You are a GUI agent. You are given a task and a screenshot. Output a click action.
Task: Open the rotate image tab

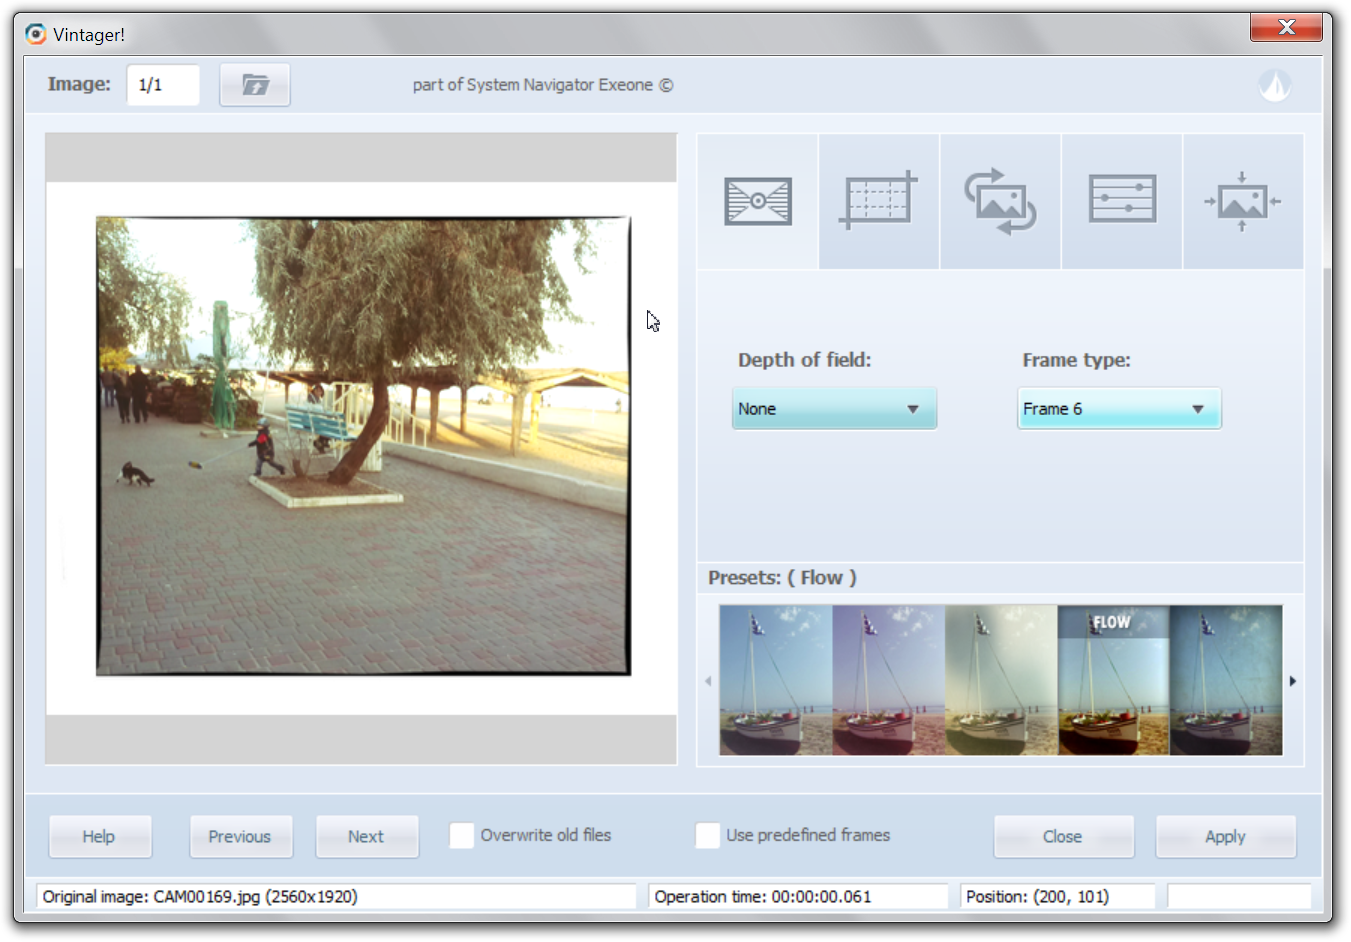click(1000, 201)
